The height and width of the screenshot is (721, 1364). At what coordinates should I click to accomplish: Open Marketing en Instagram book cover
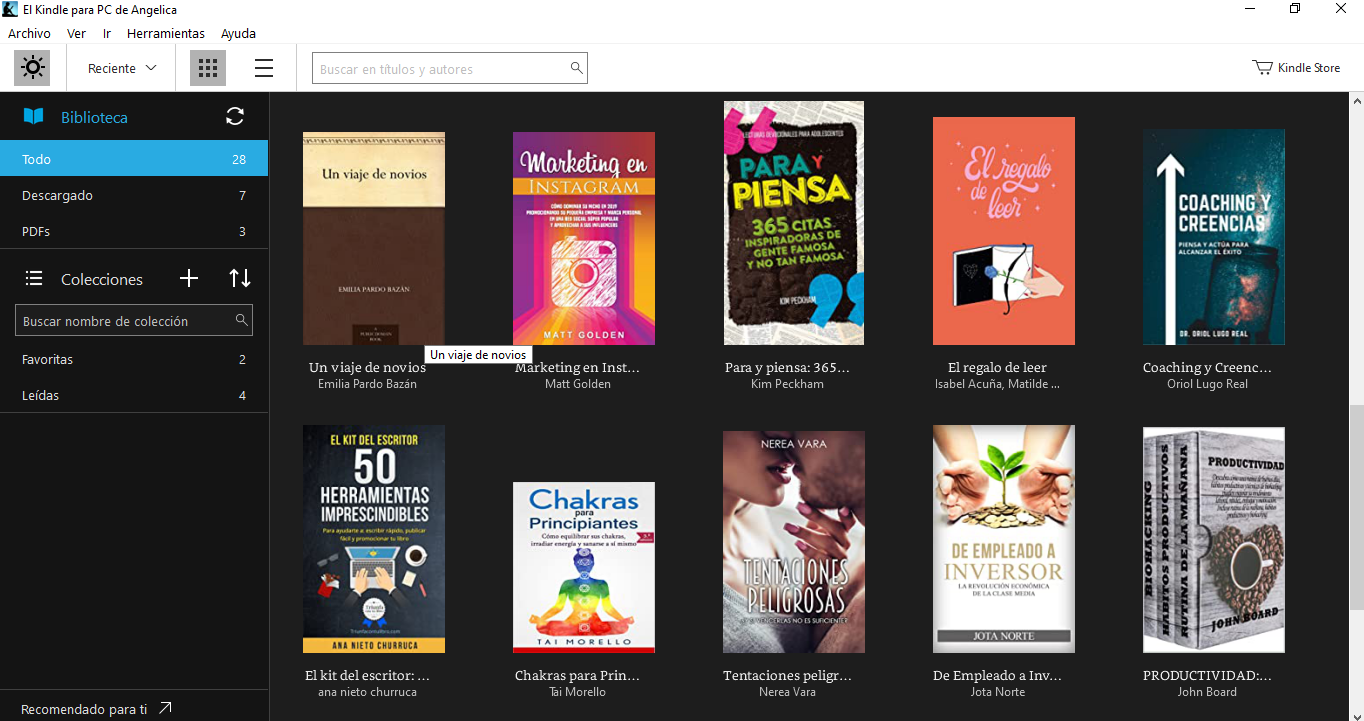point(584,239)
